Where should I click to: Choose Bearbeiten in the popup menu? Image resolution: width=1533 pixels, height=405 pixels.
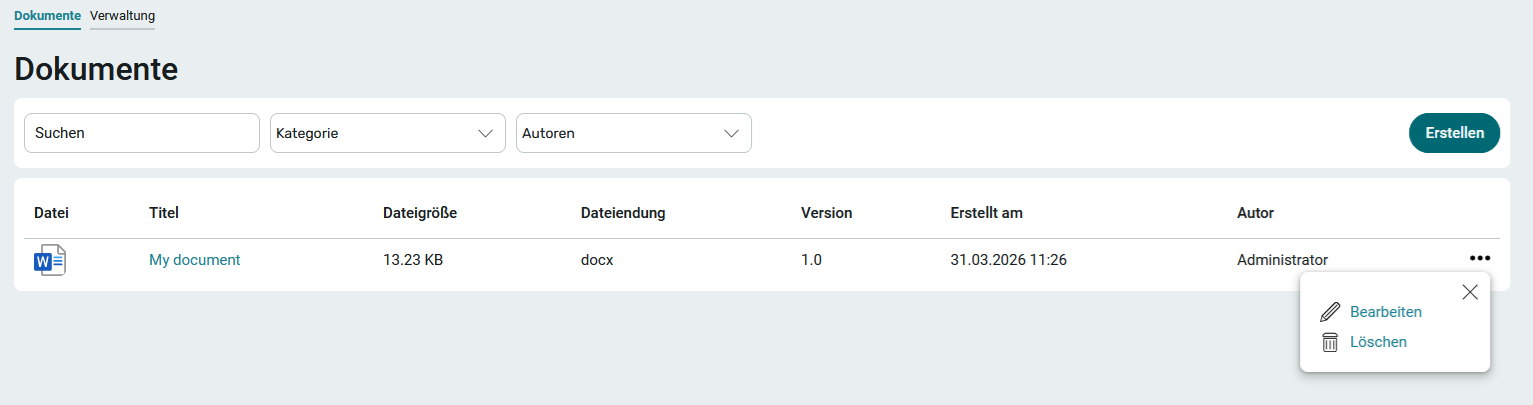(x=1385, y=312)
